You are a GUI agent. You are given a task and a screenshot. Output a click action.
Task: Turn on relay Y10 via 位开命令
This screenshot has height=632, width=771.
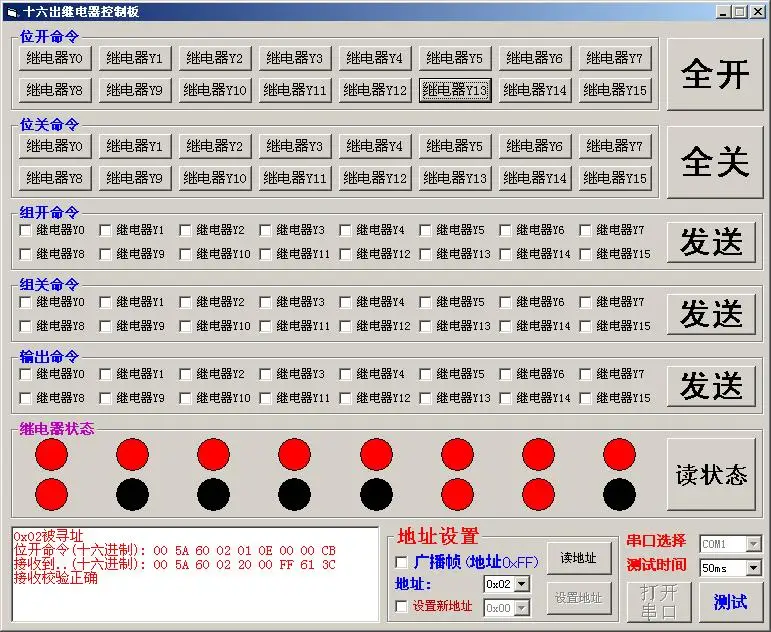click(215, 90)
